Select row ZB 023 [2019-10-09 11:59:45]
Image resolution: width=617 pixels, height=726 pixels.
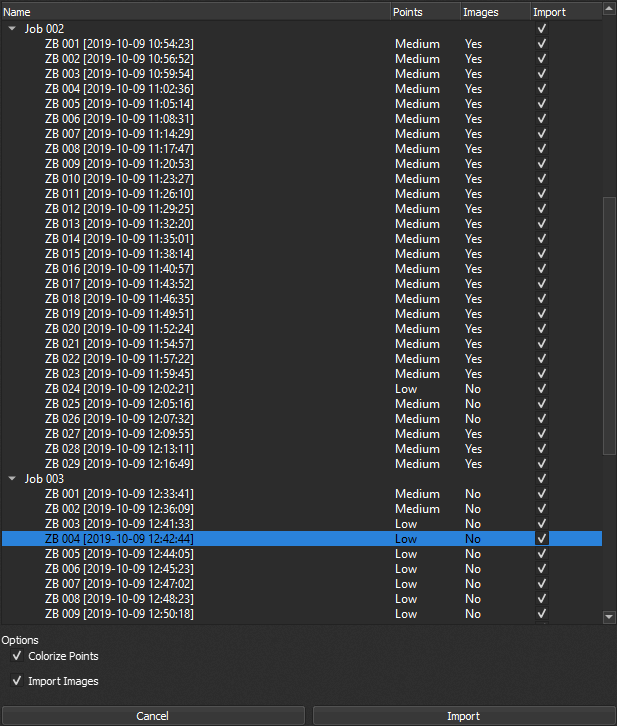click(x=302, y=374)
